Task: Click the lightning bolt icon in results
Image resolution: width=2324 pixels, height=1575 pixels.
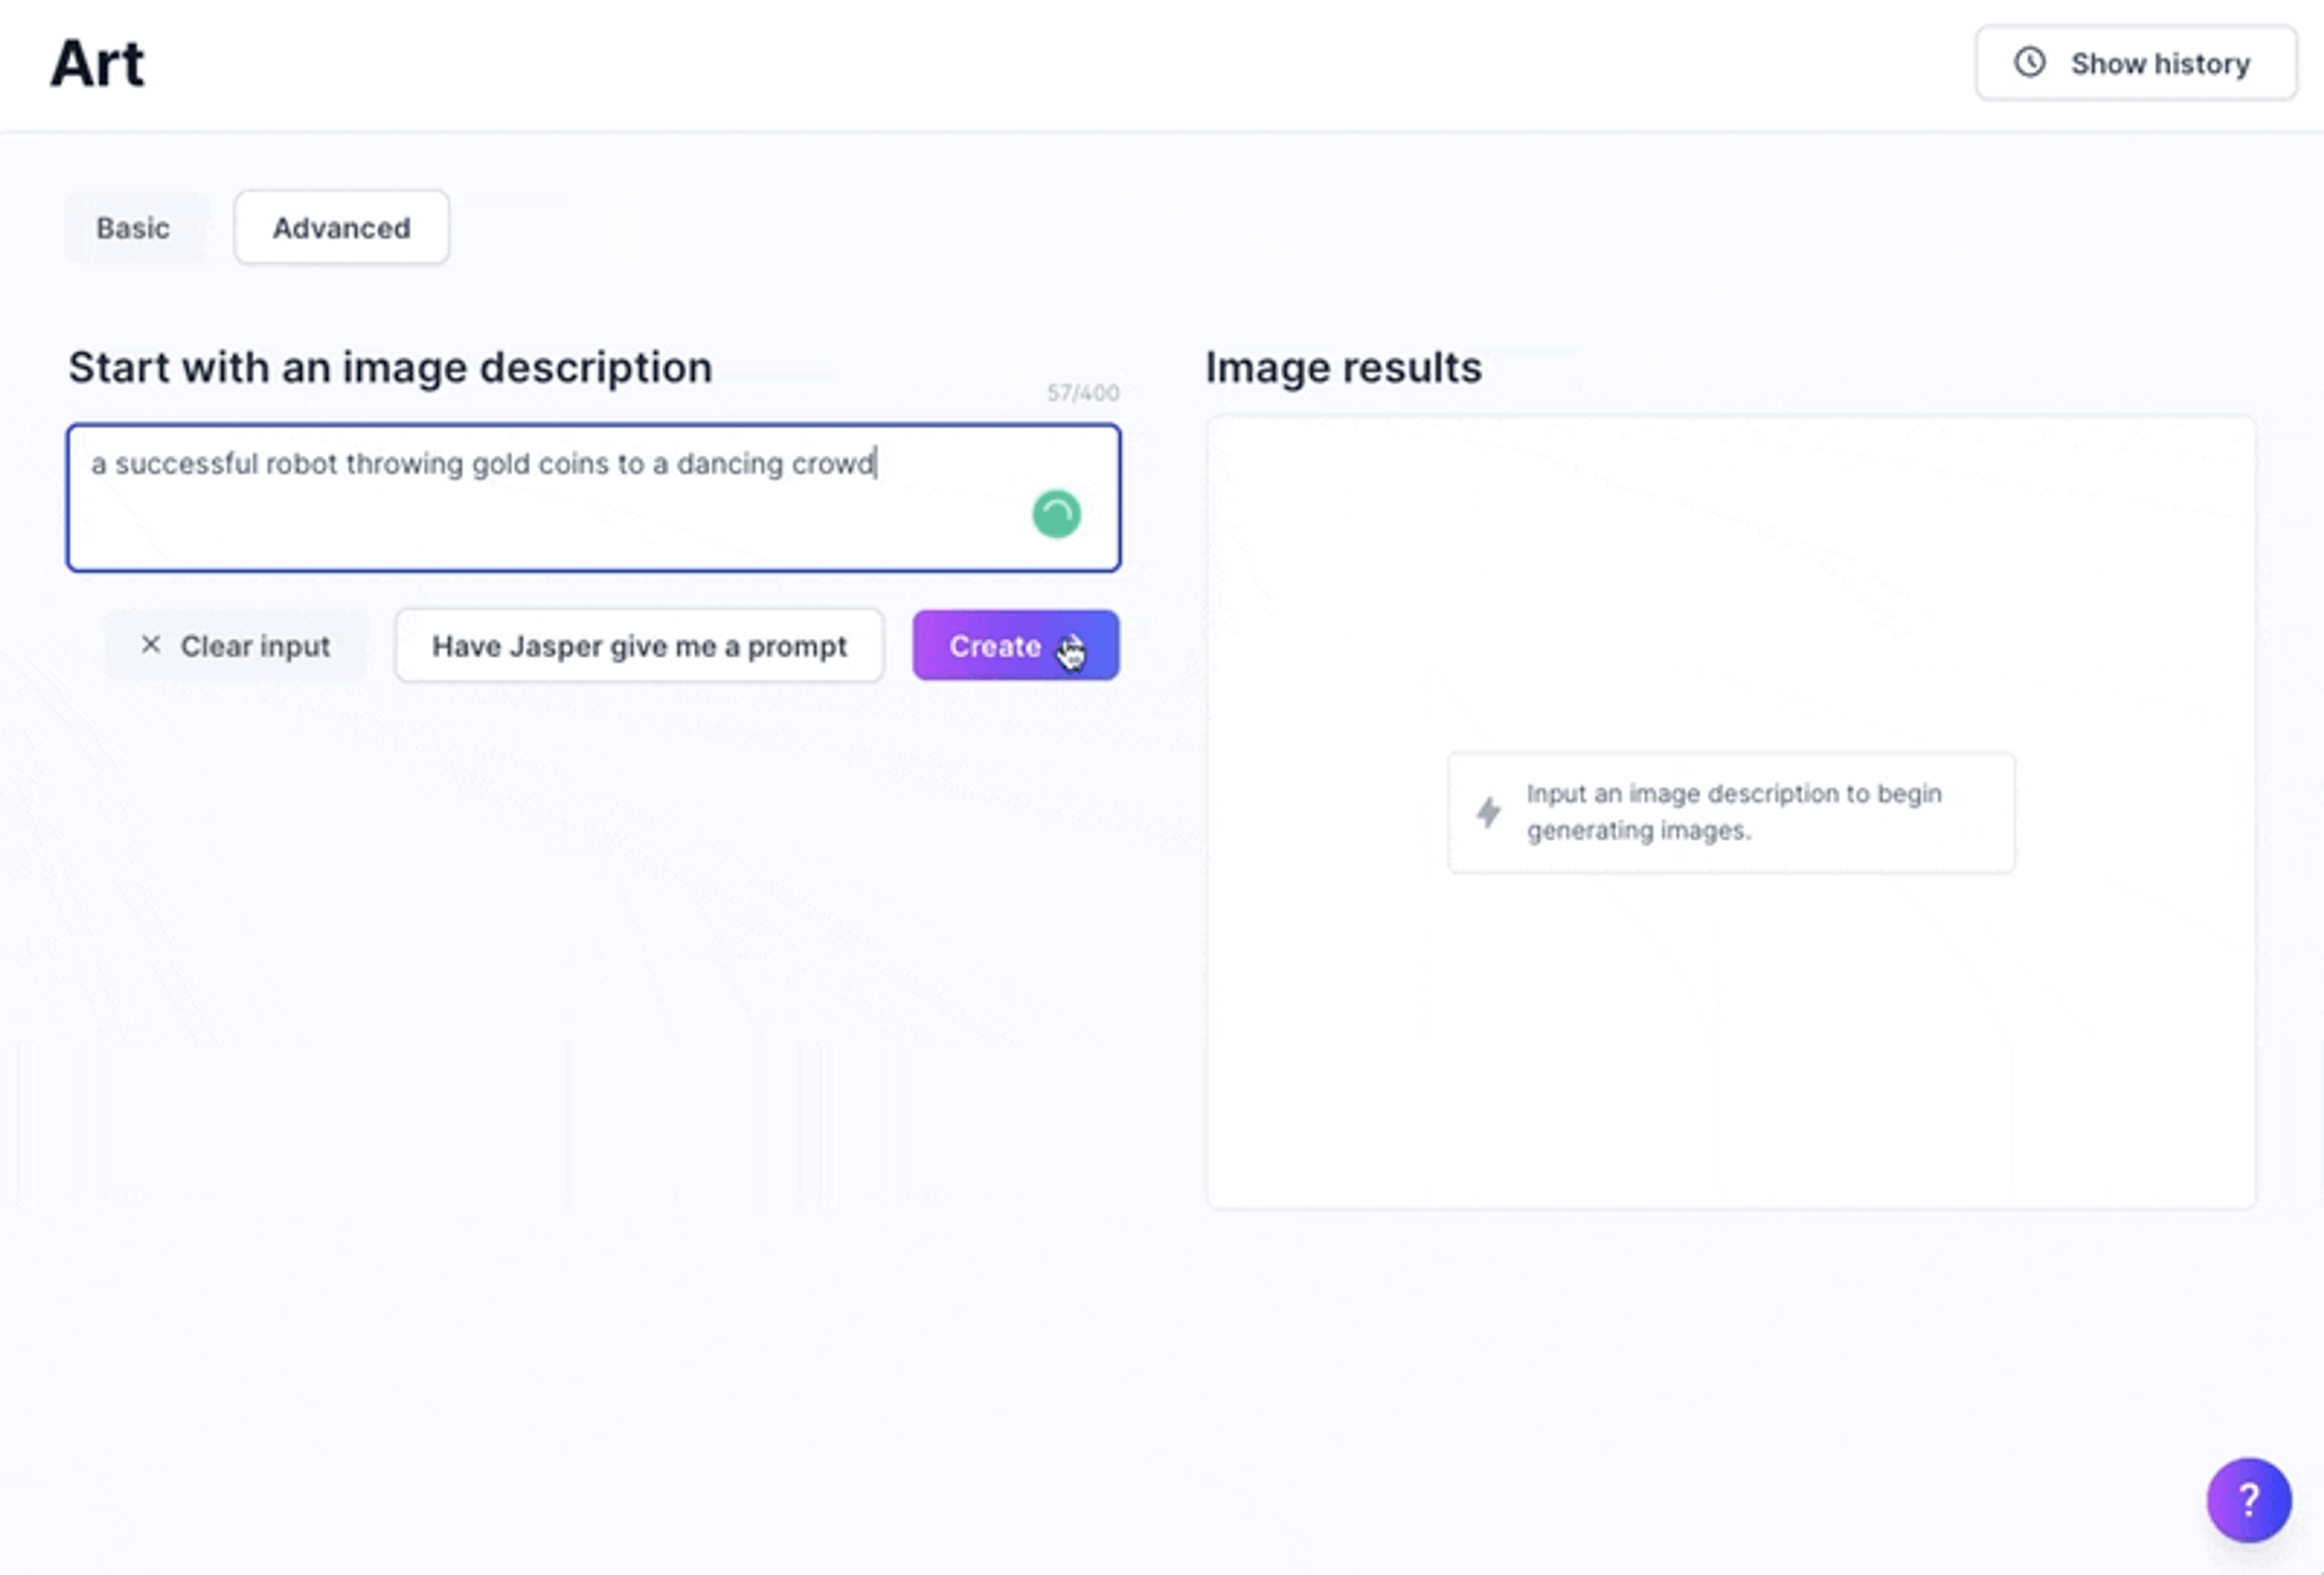Action: tap(1489, 812)
